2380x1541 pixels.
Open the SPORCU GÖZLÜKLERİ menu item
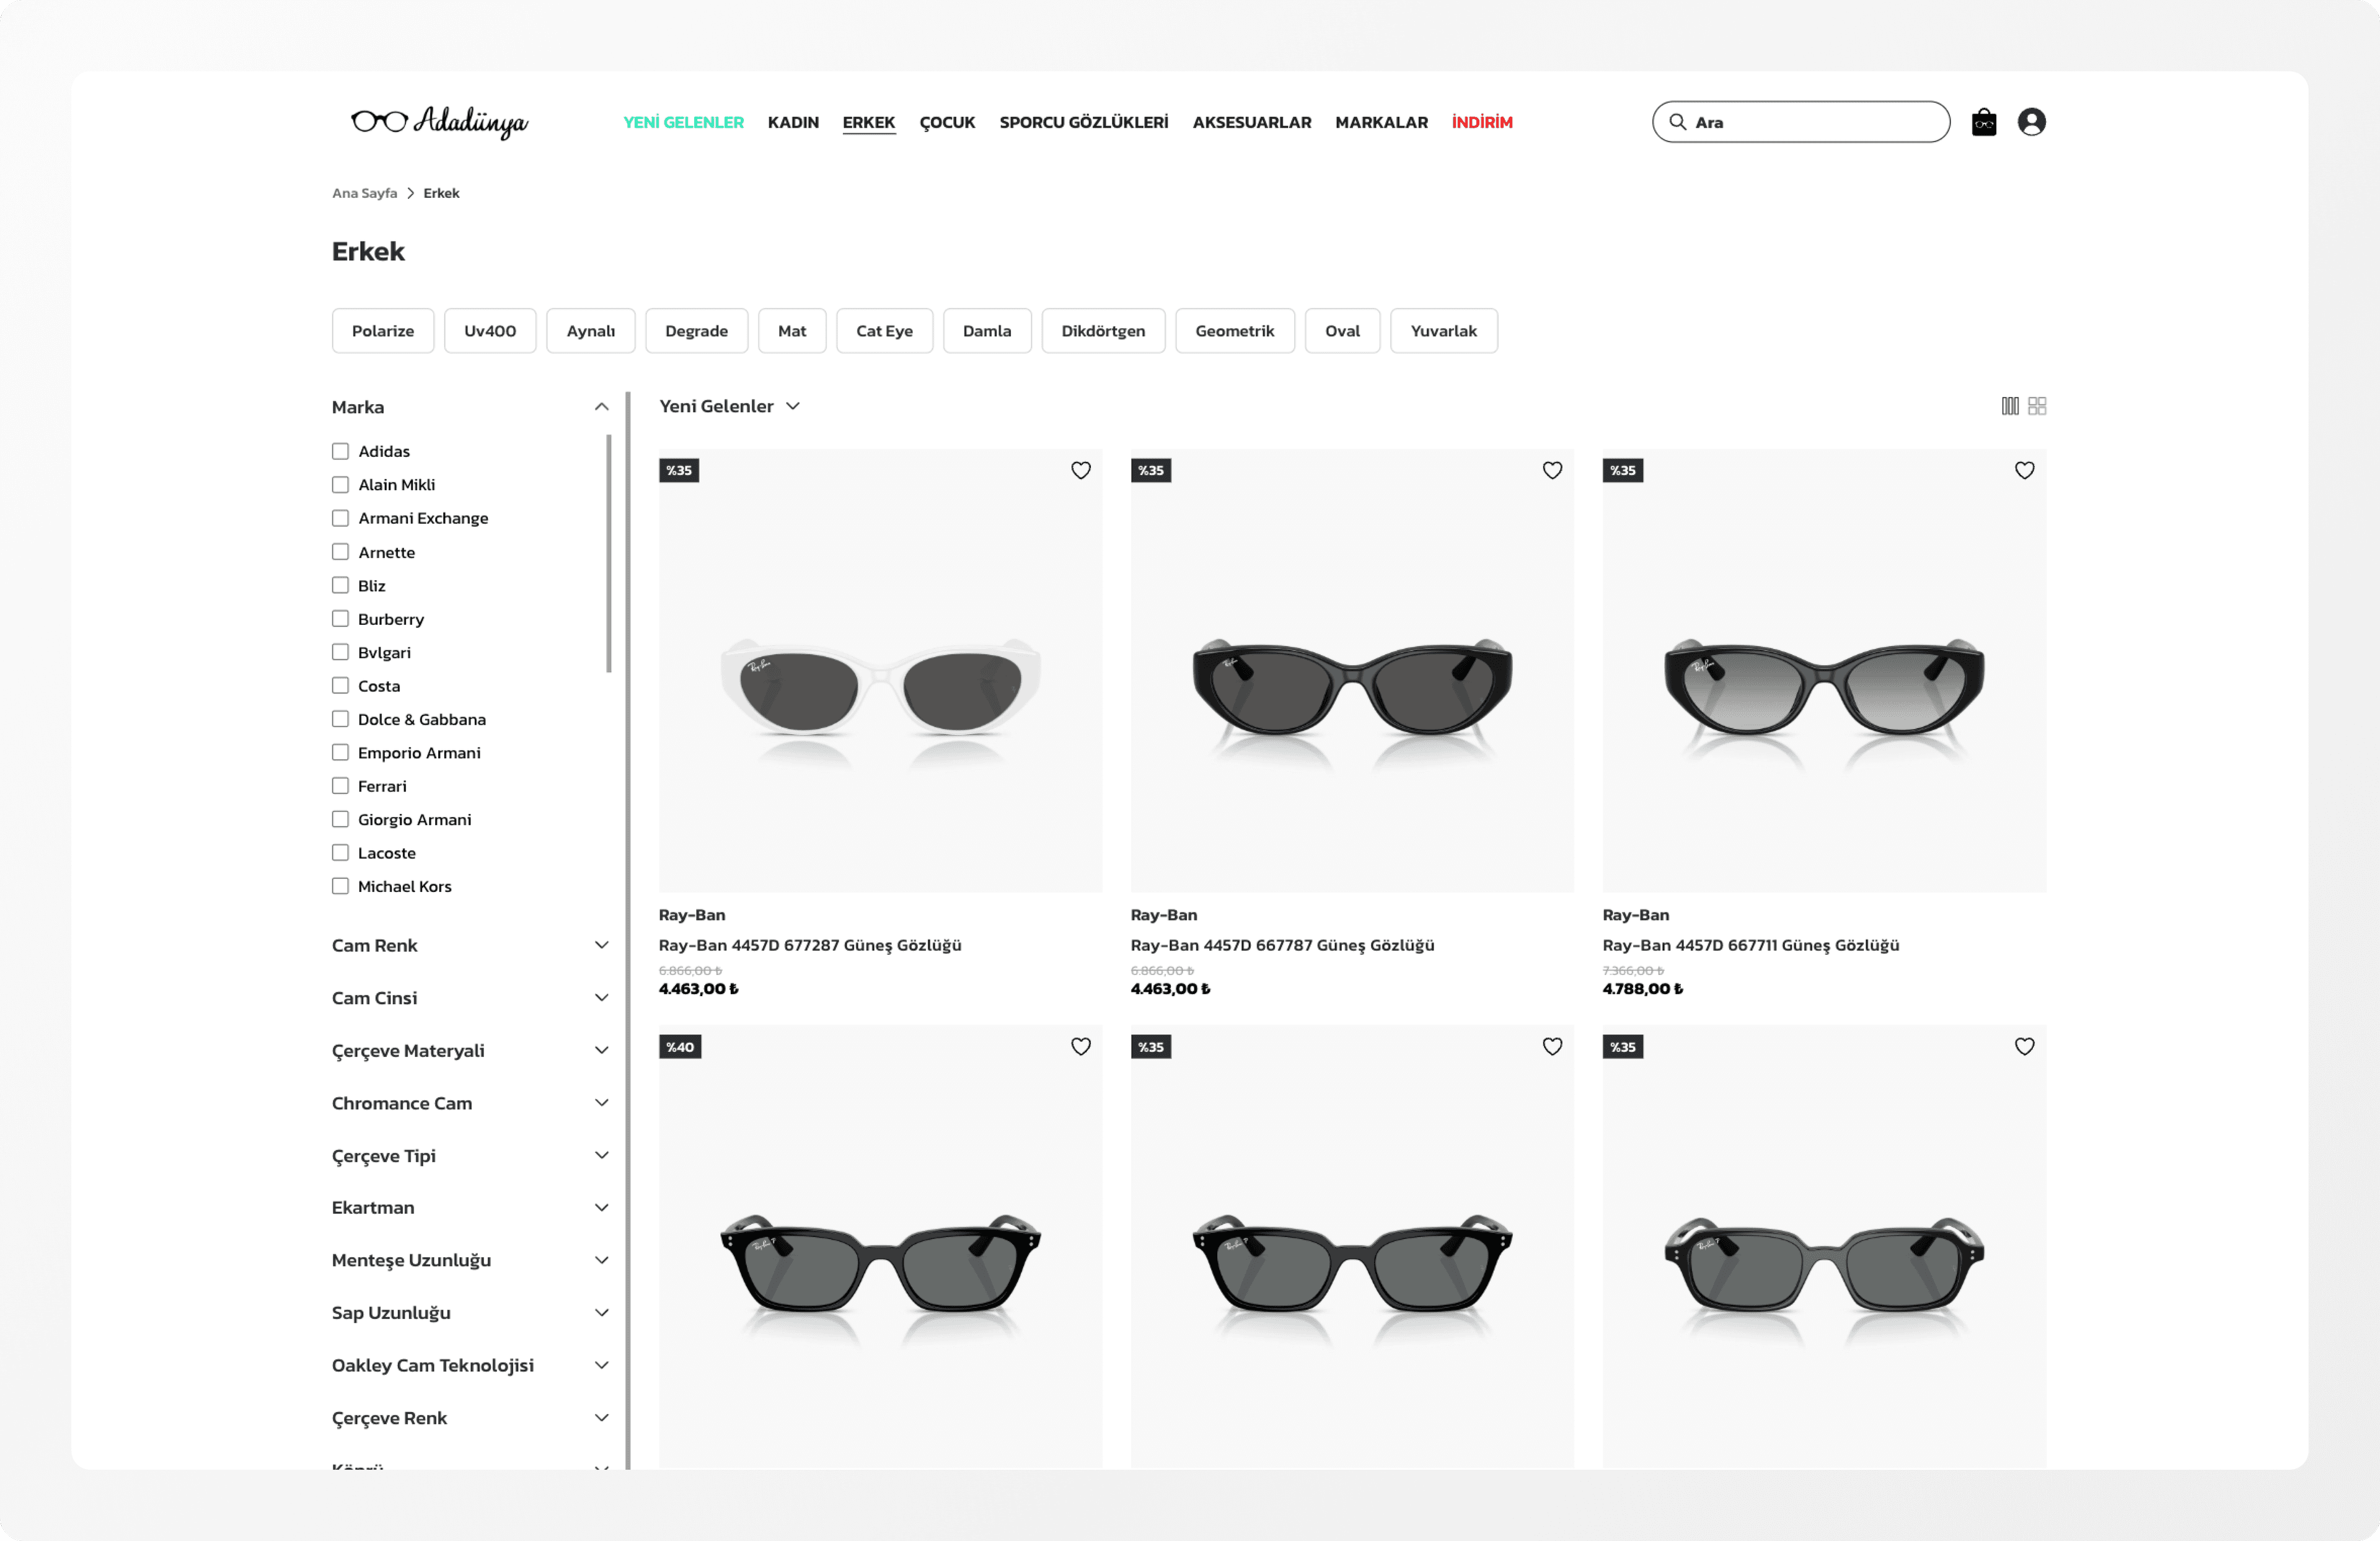point(1083,122)
